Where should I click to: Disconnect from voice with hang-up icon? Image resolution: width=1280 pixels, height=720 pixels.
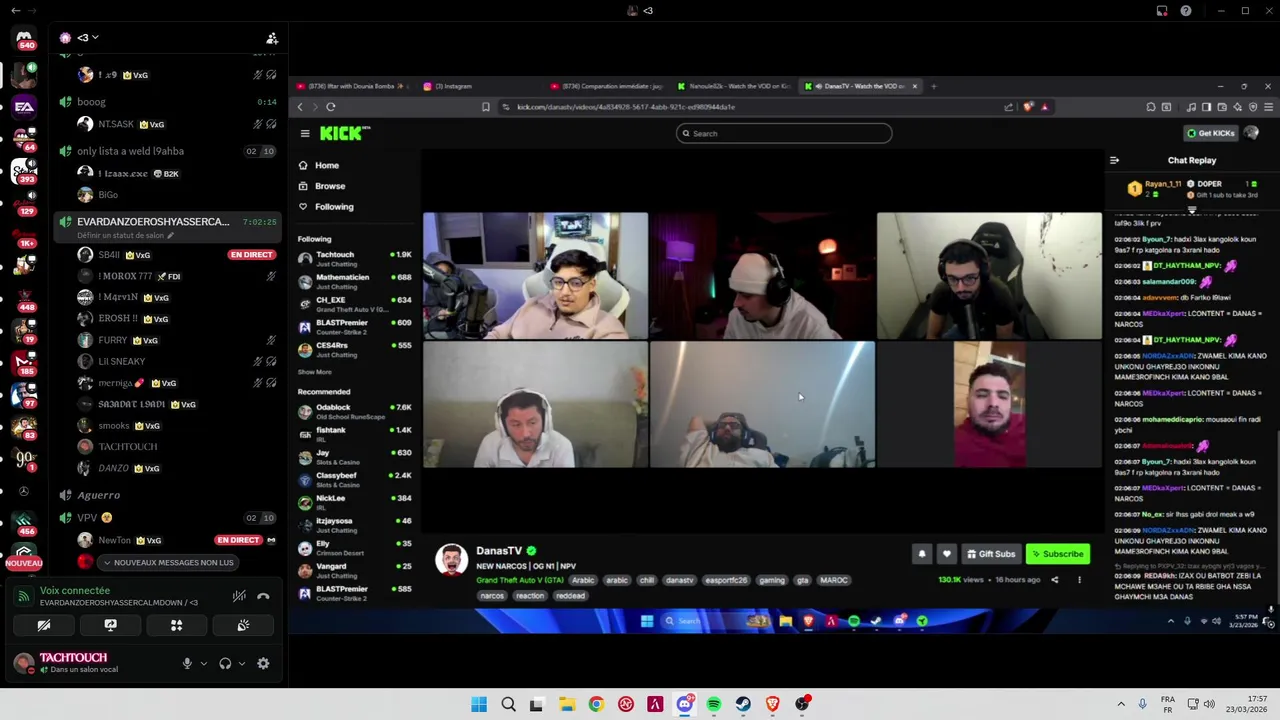coord(263,596)
